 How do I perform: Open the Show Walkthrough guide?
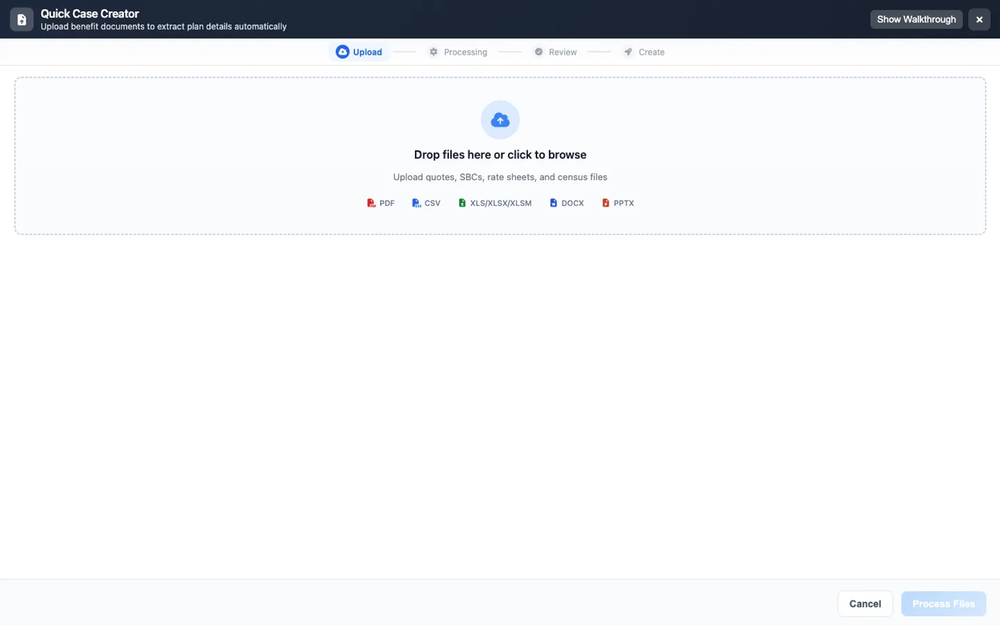pyautogui.click(x=916, y=19)
